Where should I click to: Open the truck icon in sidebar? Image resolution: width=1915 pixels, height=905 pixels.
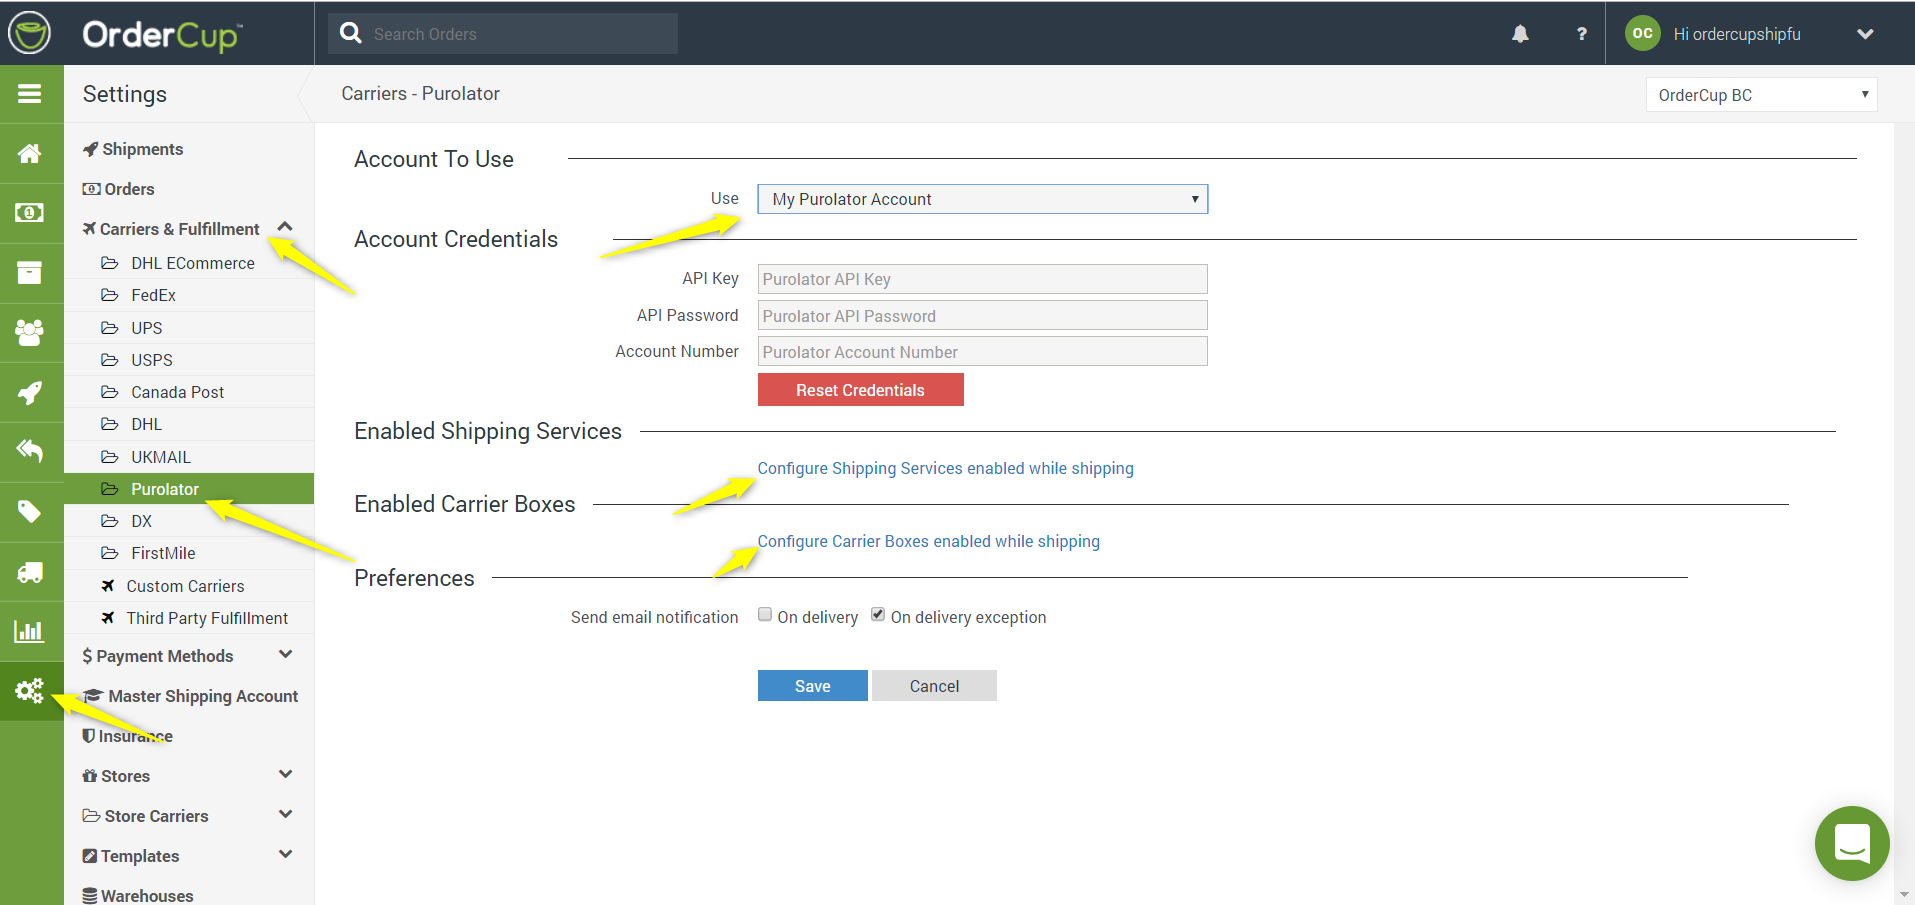click(x=30, y=572)
